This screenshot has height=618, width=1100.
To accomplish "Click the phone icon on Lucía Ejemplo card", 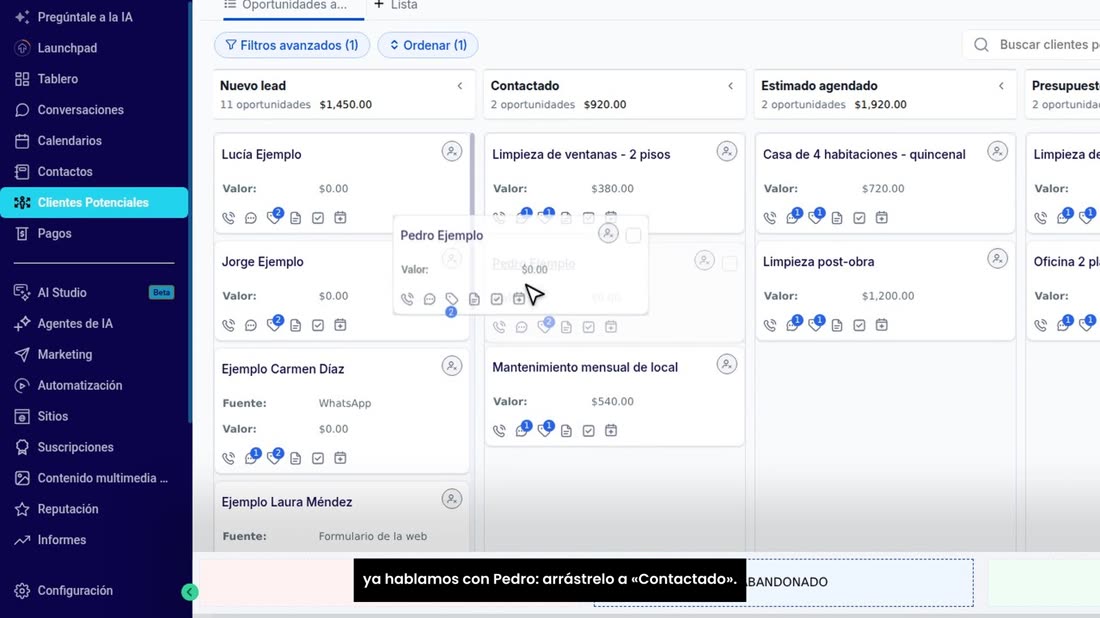I will pos(229,218).
